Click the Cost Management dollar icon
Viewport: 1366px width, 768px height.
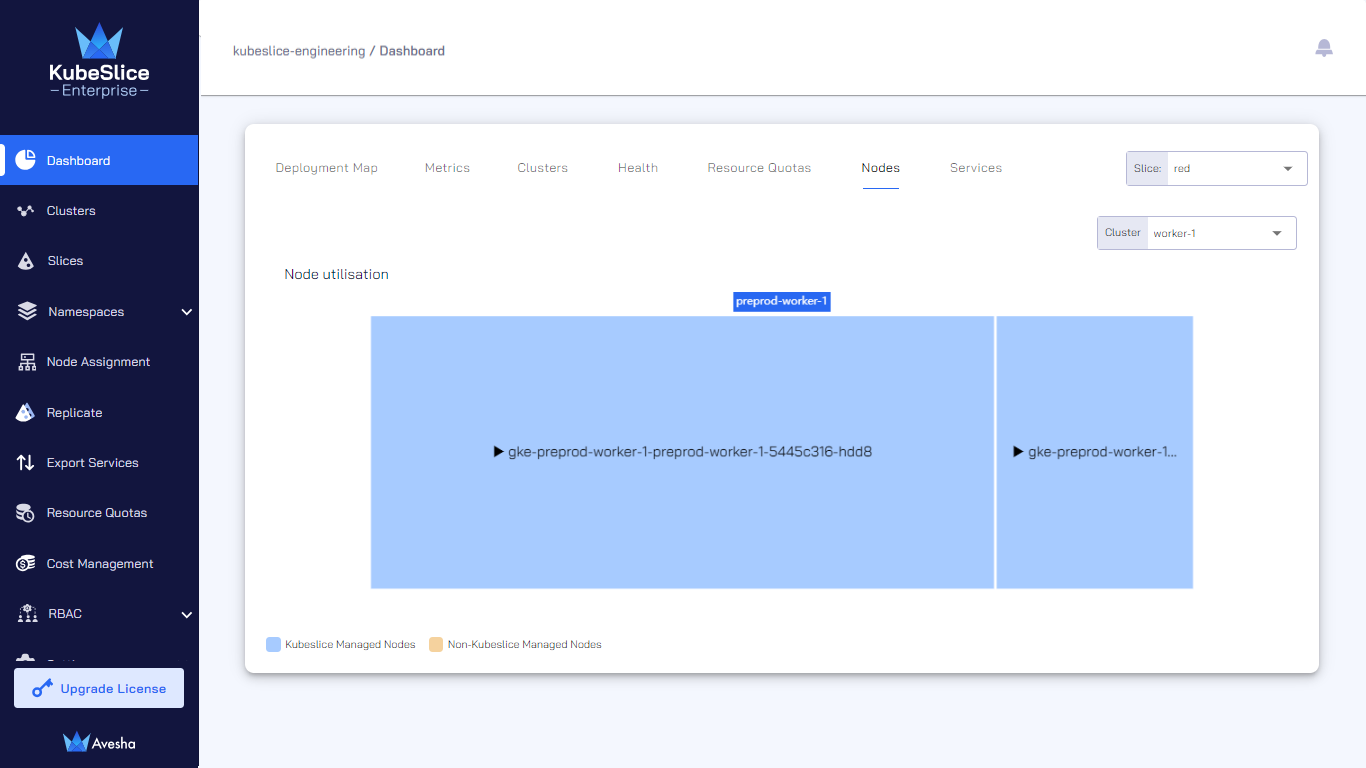point(26,564)
